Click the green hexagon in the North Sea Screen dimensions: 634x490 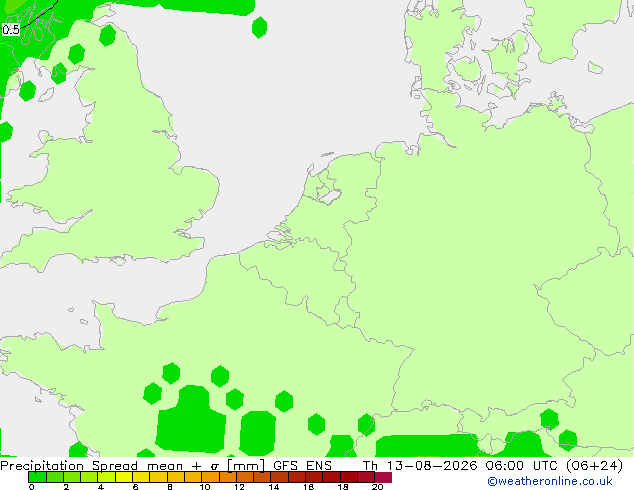tap(259, 27)
